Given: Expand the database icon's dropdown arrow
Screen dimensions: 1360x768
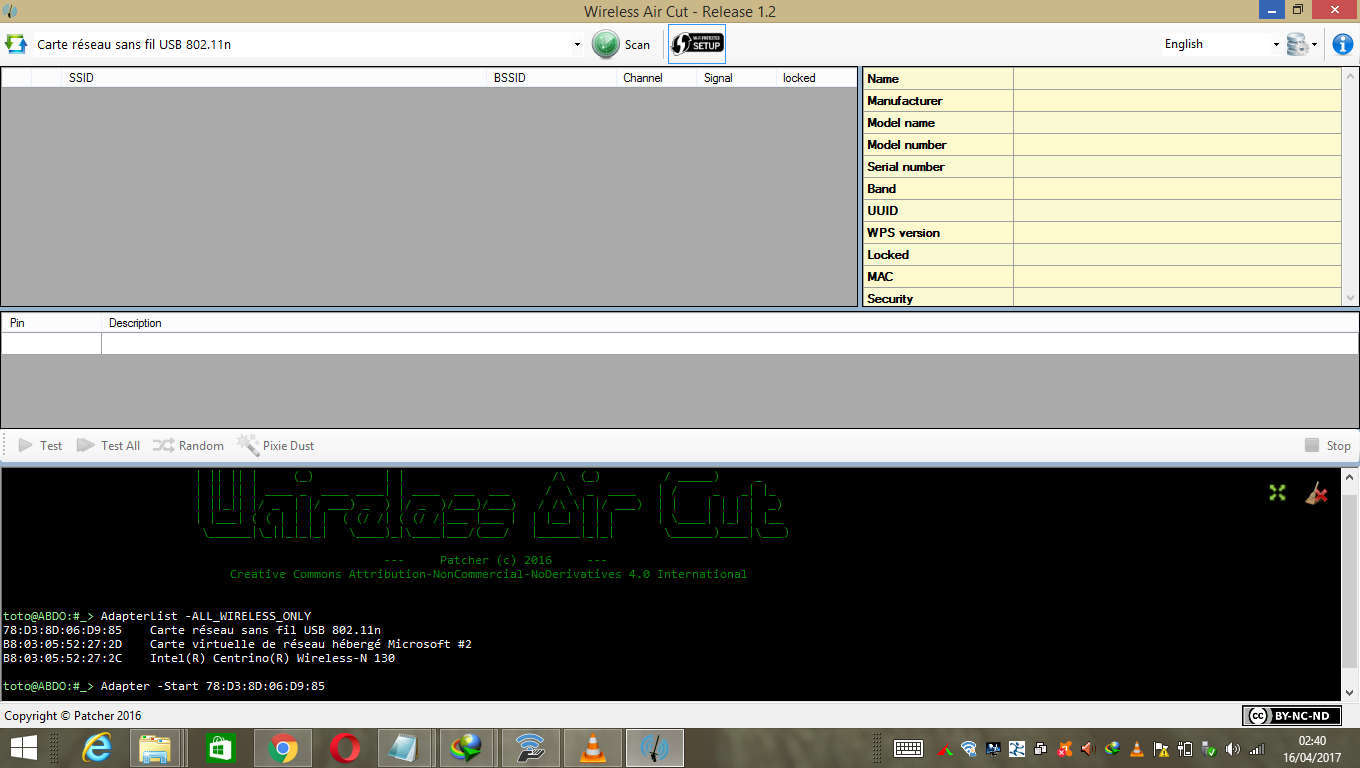Looking at the screenshot, I should (1314, 45).
